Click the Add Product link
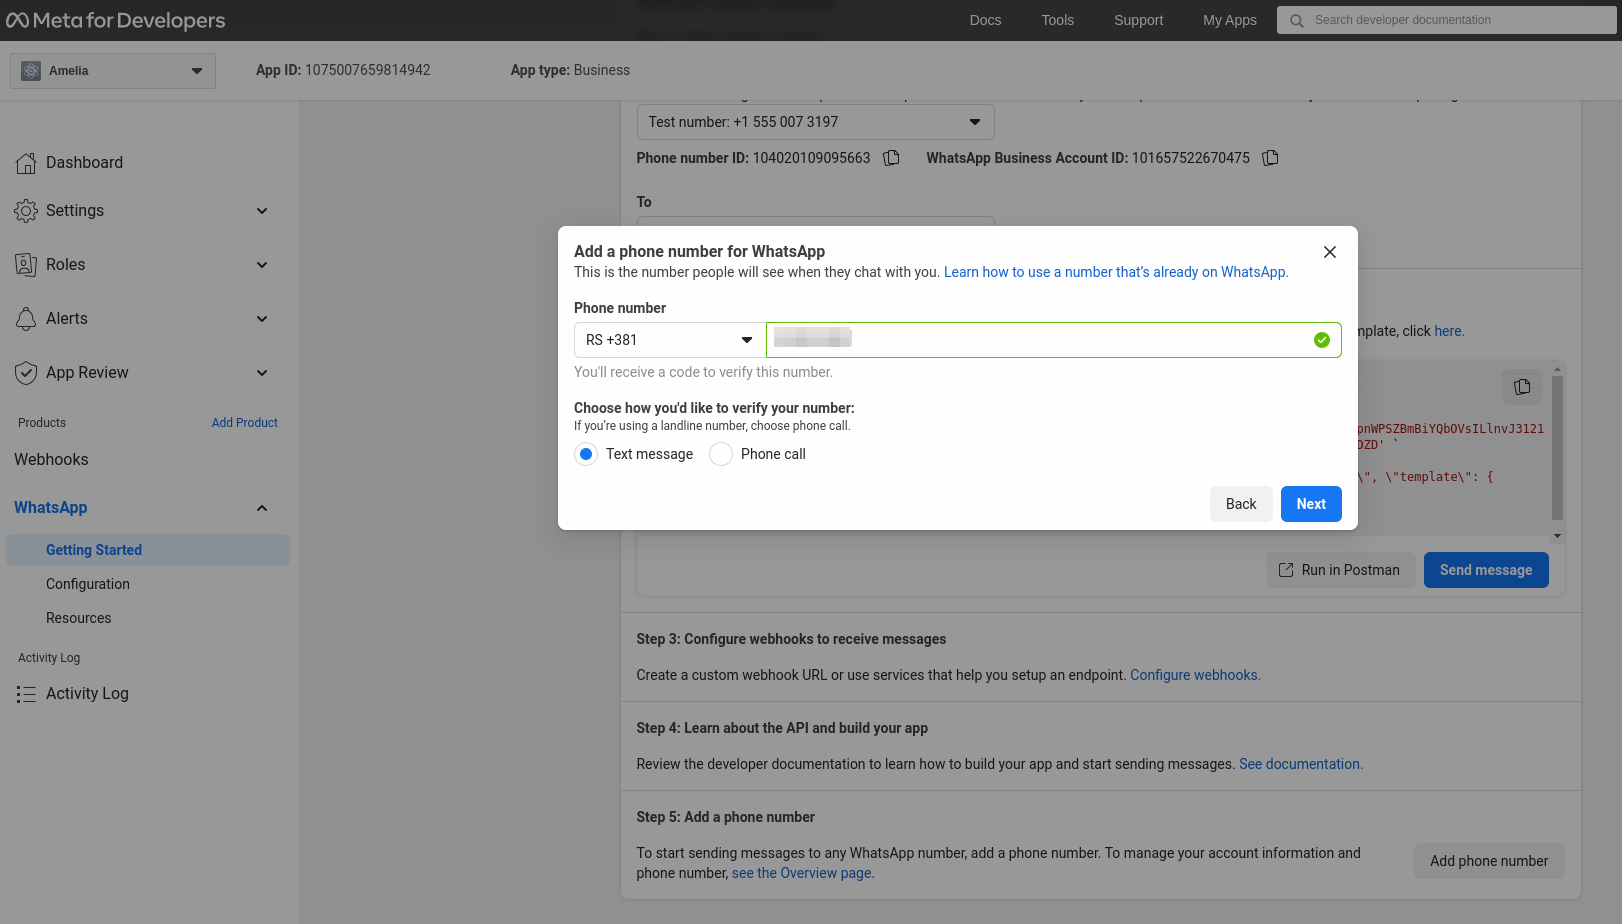This screenshot has width=1622, height=924. [245, 423]
